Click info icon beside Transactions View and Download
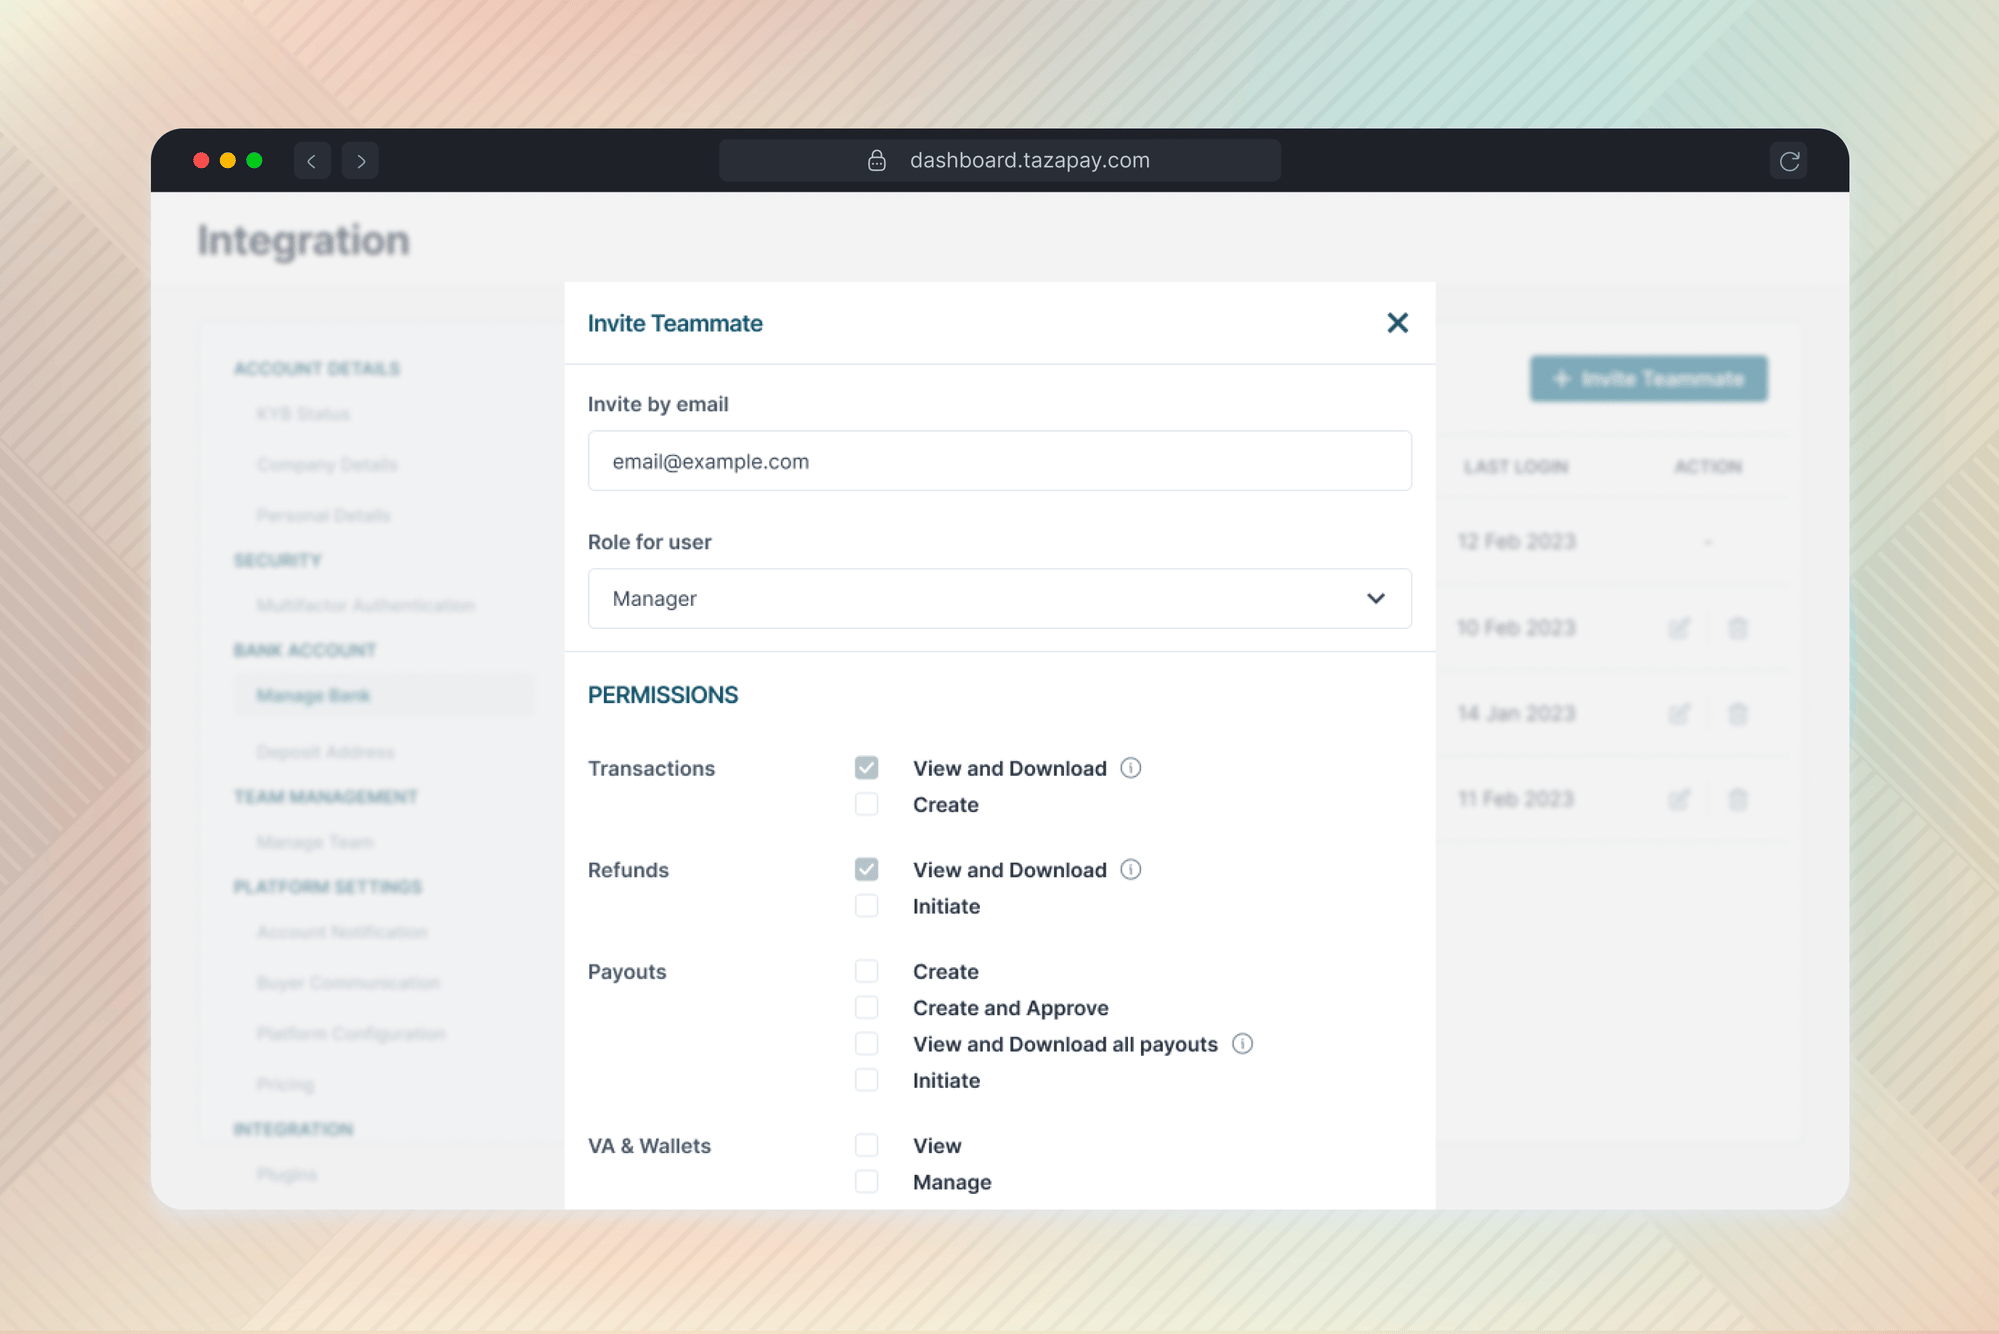 pyautogui.click(x=1130, y=768)
